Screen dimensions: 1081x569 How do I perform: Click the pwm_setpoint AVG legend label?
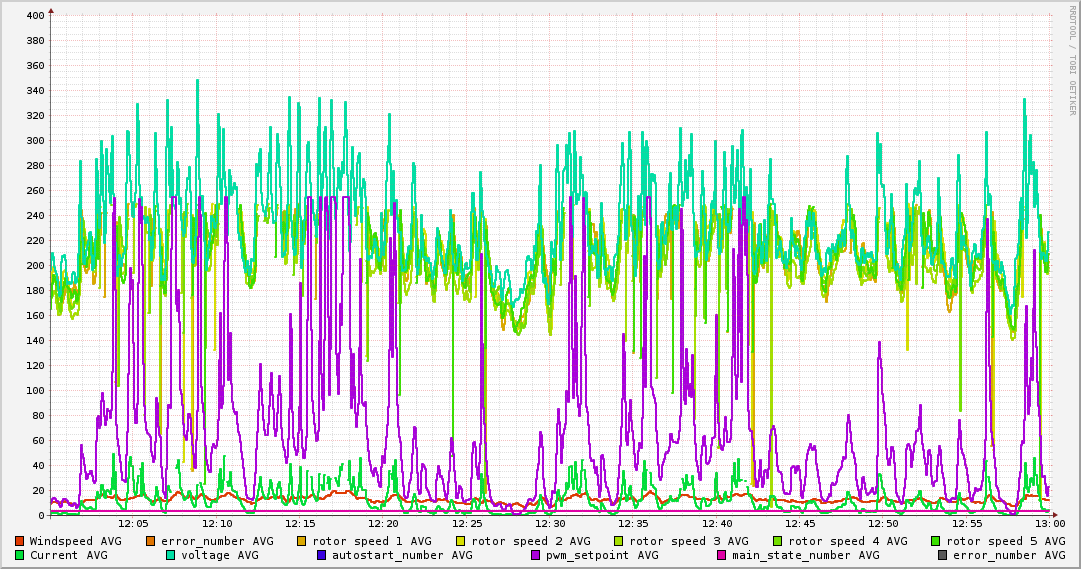[x=601, y=555]
